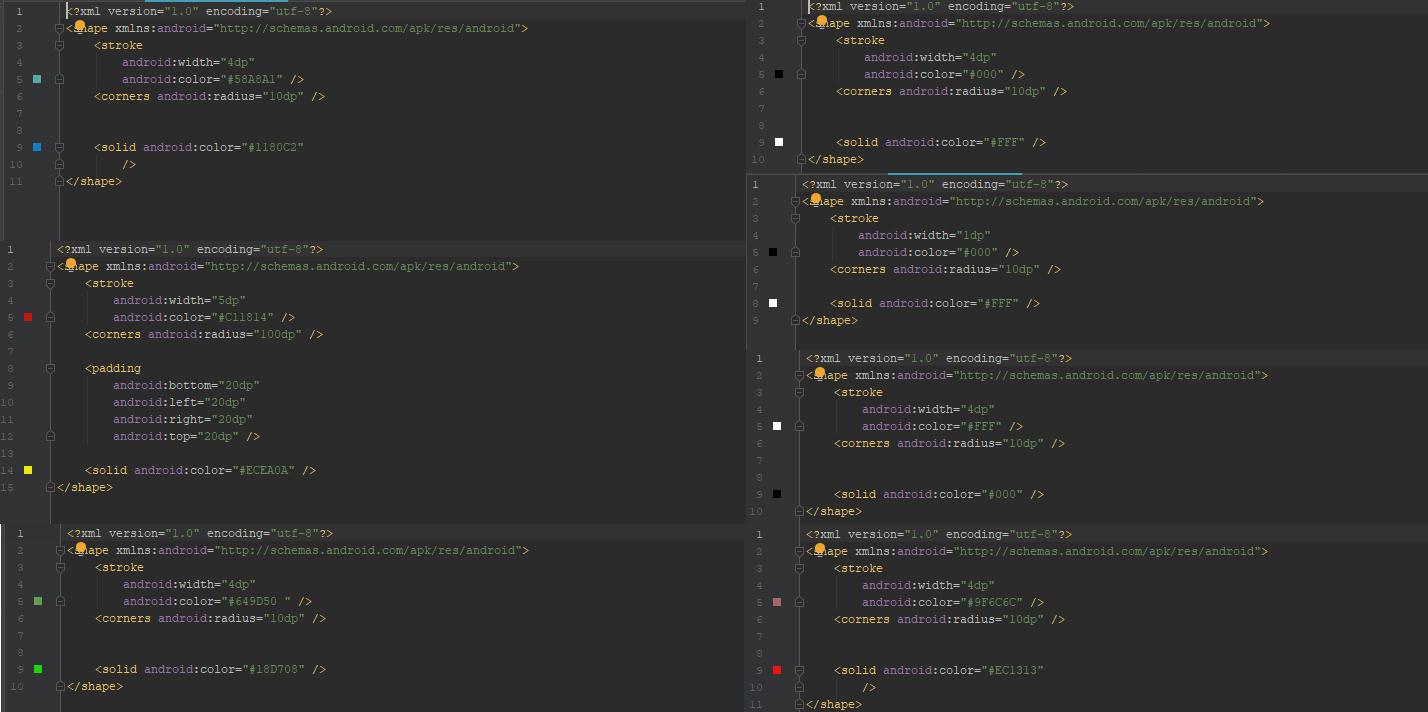The image size is (1428, 712).
Task: Click the android:width="1dp" attribute
Action: pyautogui.click(x=924, y=235)
